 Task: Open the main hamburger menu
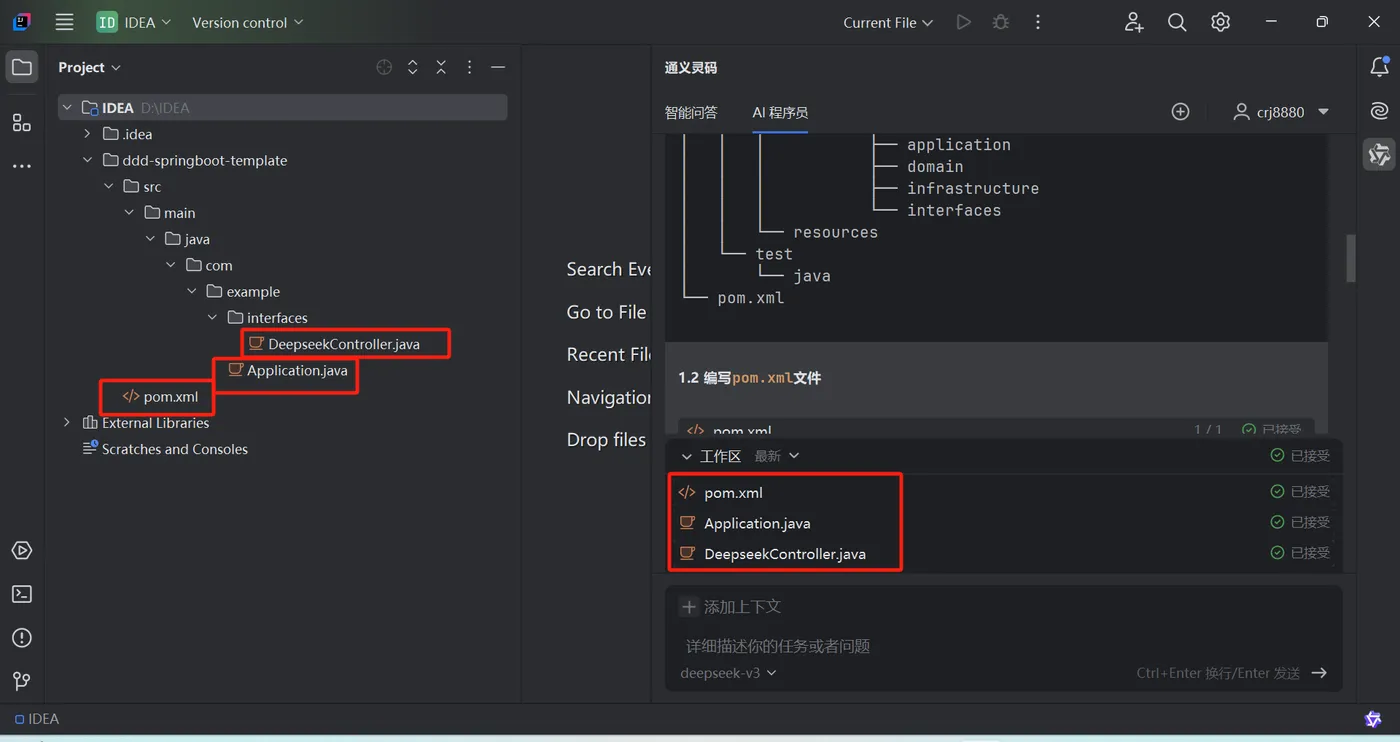(64, 22)
